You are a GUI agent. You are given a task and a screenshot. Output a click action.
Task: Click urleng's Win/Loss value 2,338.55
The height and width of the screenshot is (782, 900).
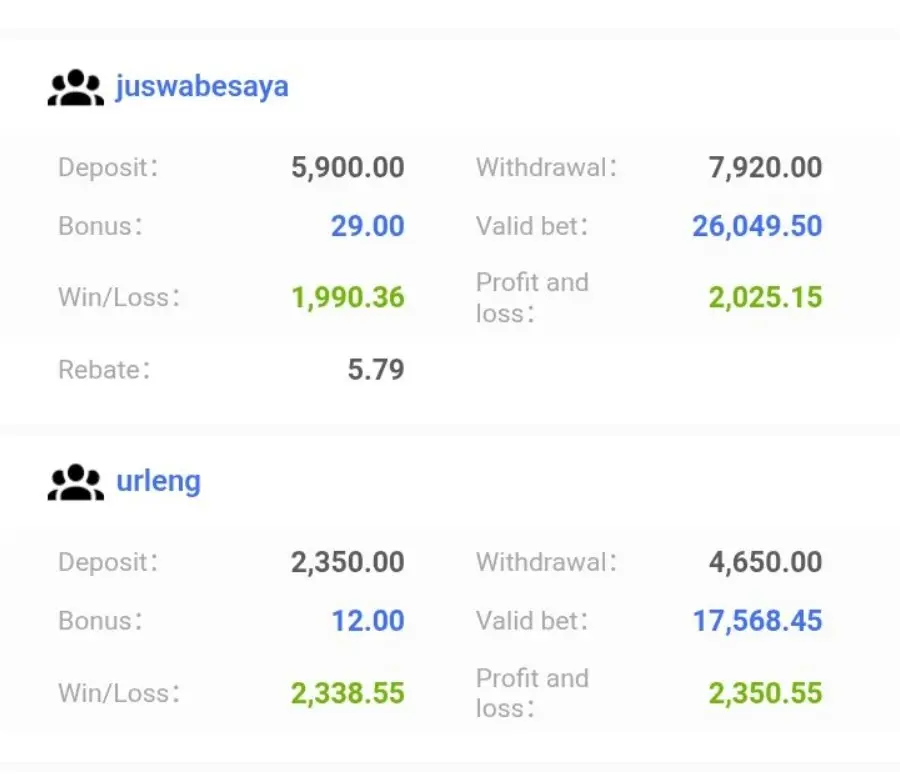pyautogui.click(x=348, y=694)
